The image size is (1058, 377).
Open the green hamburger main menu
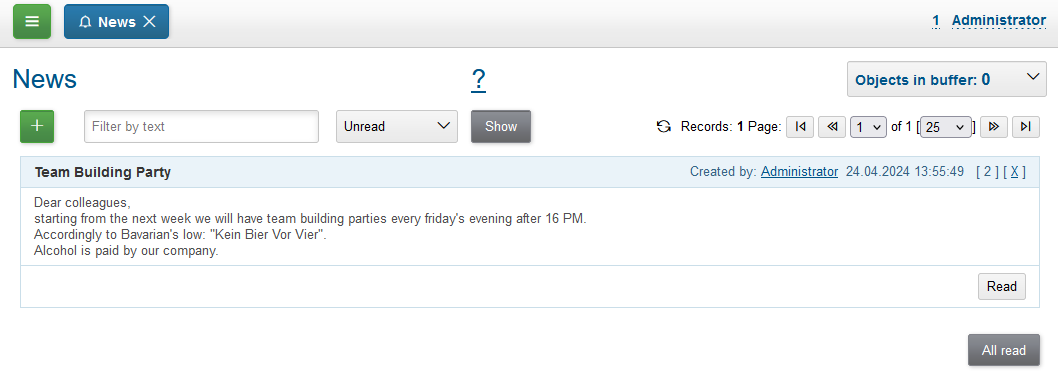click(32, 22)
